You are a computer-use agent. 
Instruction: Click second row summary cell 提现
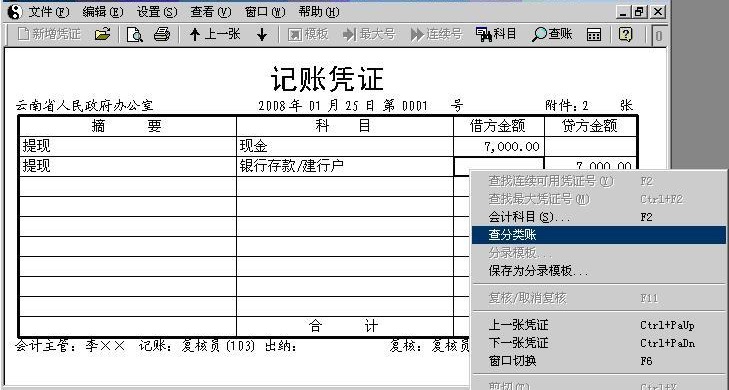click(x=128, y=166)
